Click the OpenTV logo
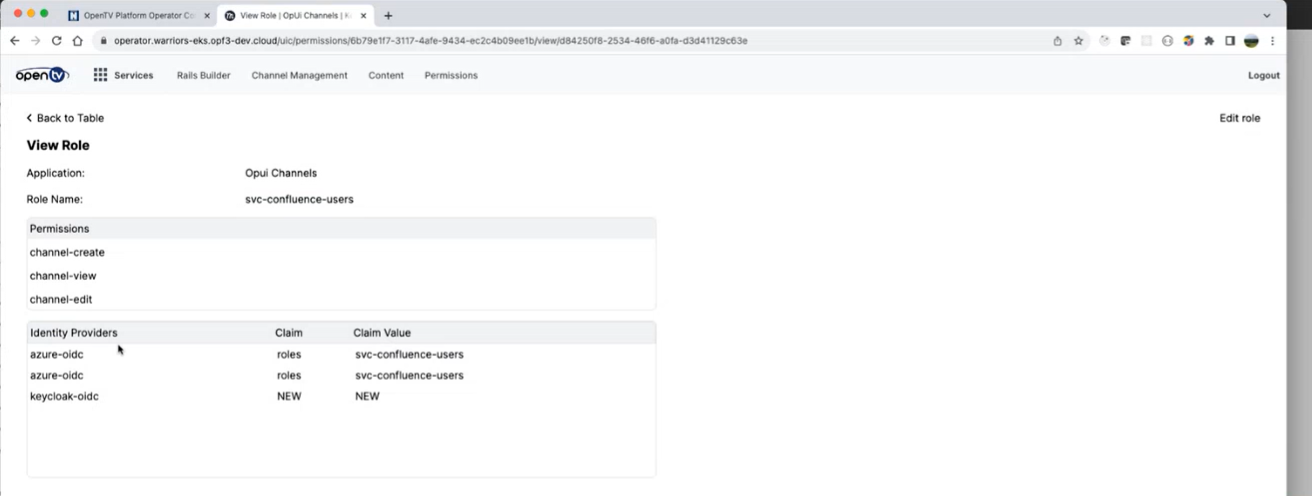This screenshot has height=496, width=1312. click(x=42, y=75)
